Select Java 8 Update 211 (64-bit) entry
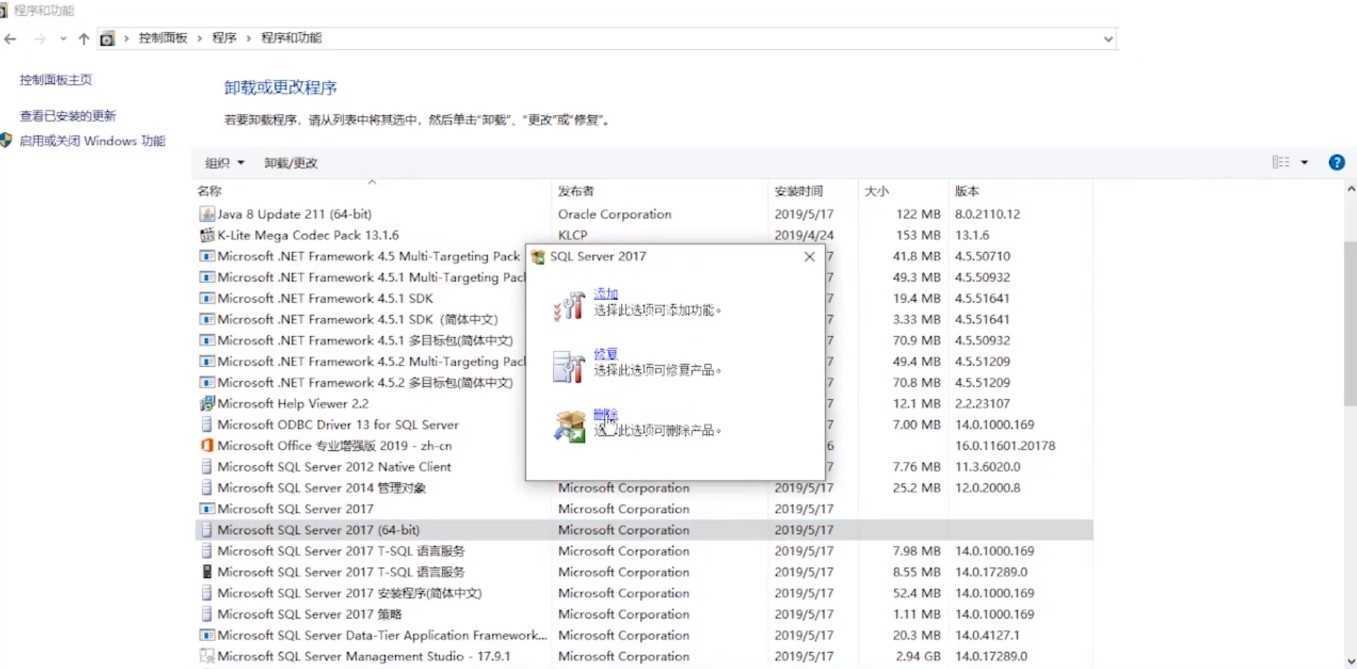The image size is (1357, 669). [294, 214]
